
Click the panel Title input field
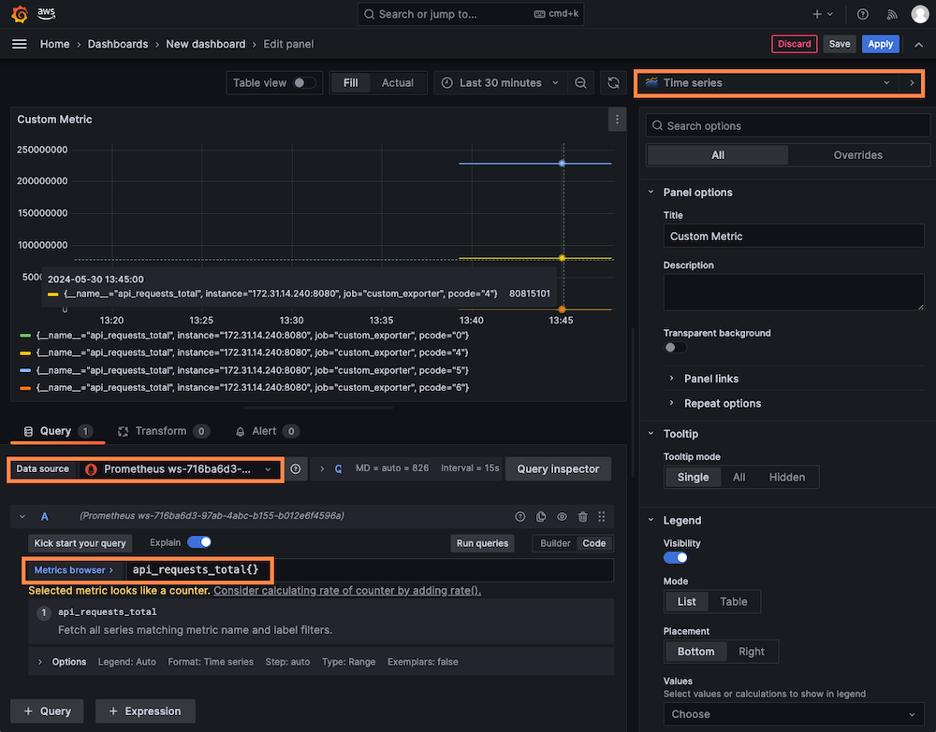tap(793, 236)
